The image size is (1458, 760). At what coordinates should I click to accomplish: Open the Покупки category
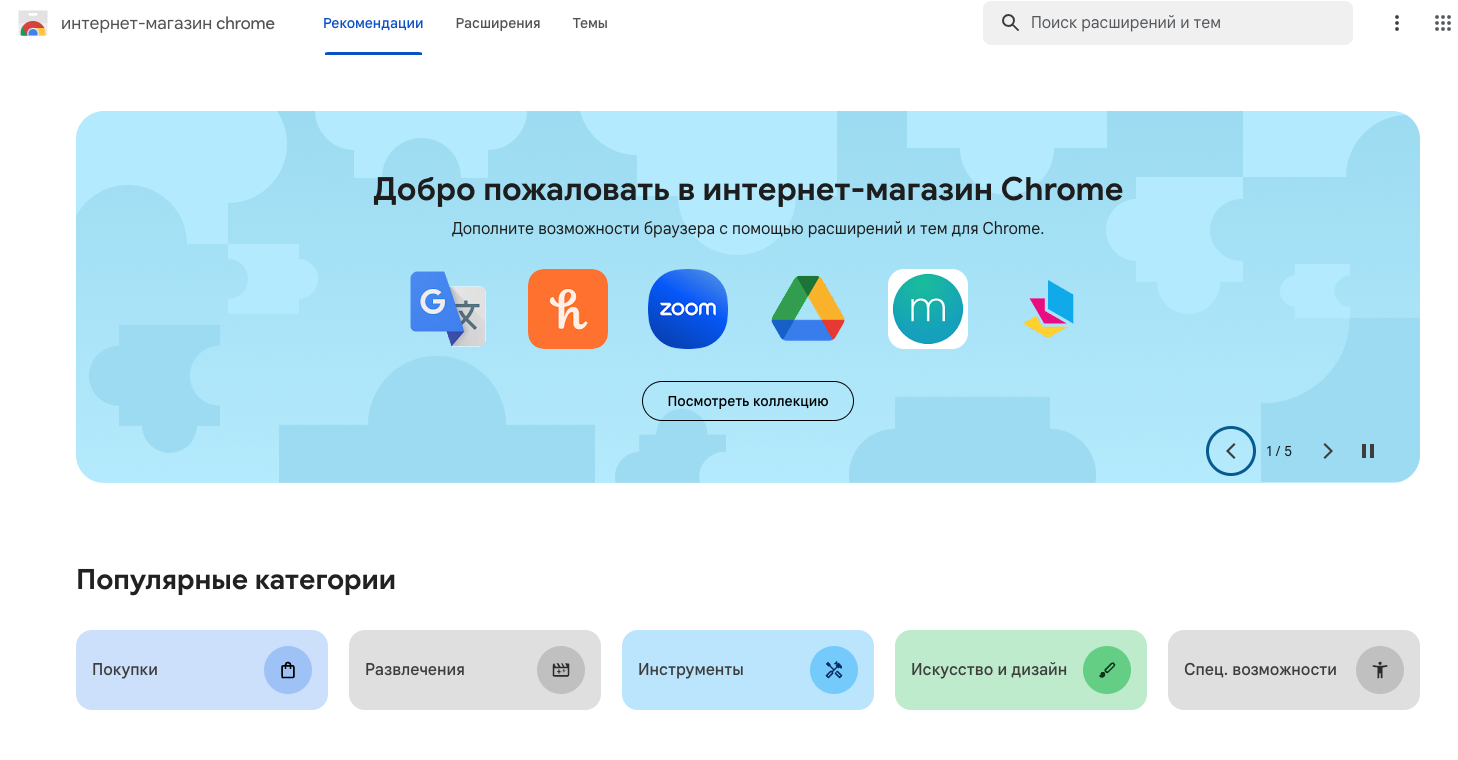pos(202,670)
